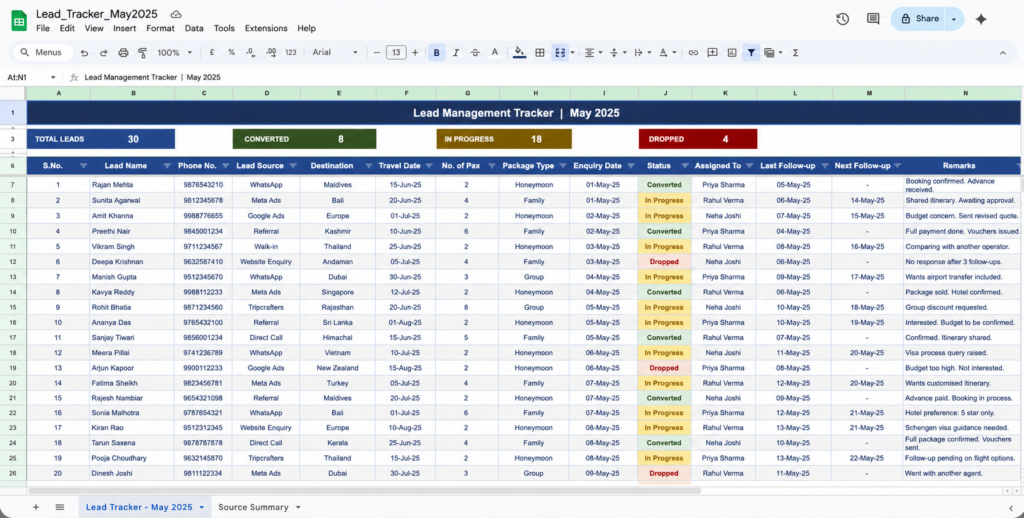
Task: Add a new sheet with plus
Action: 36,507
